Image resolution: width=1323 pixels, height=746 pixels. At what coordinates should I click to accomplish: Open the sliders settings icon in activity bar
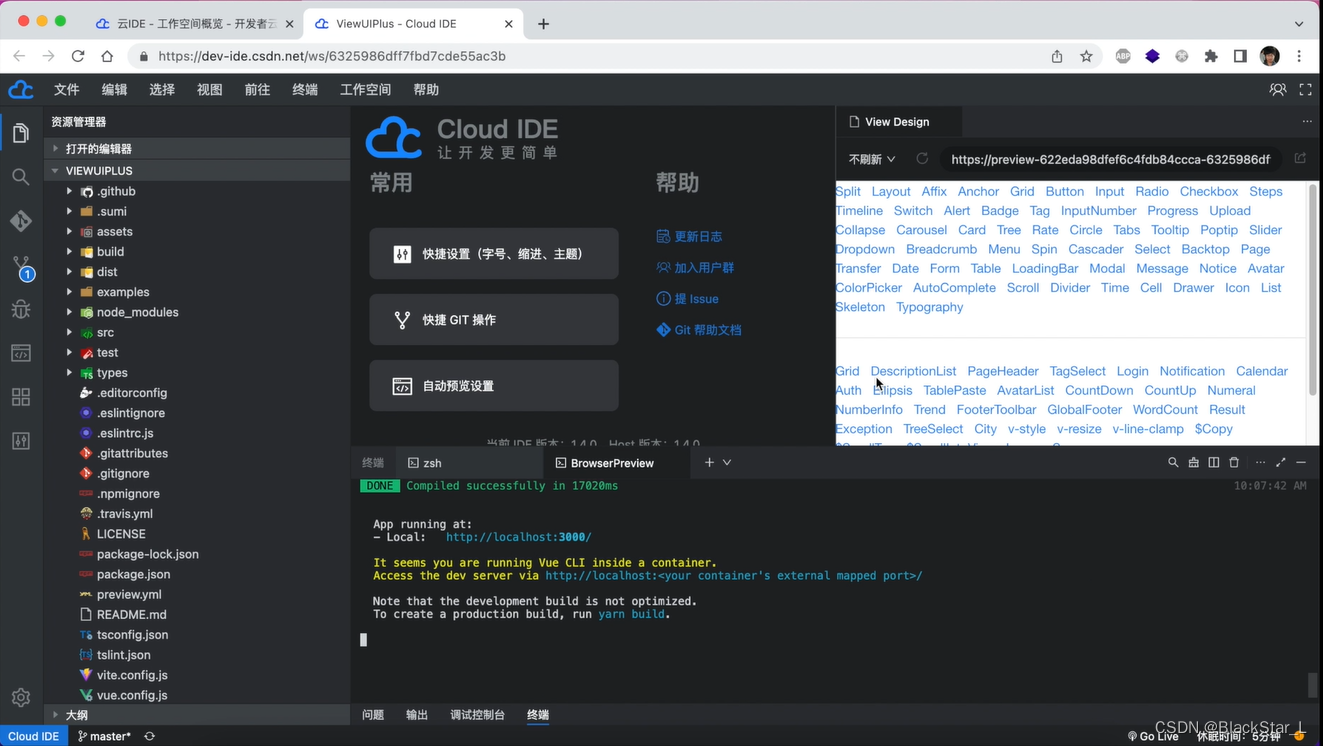[21, 441]
